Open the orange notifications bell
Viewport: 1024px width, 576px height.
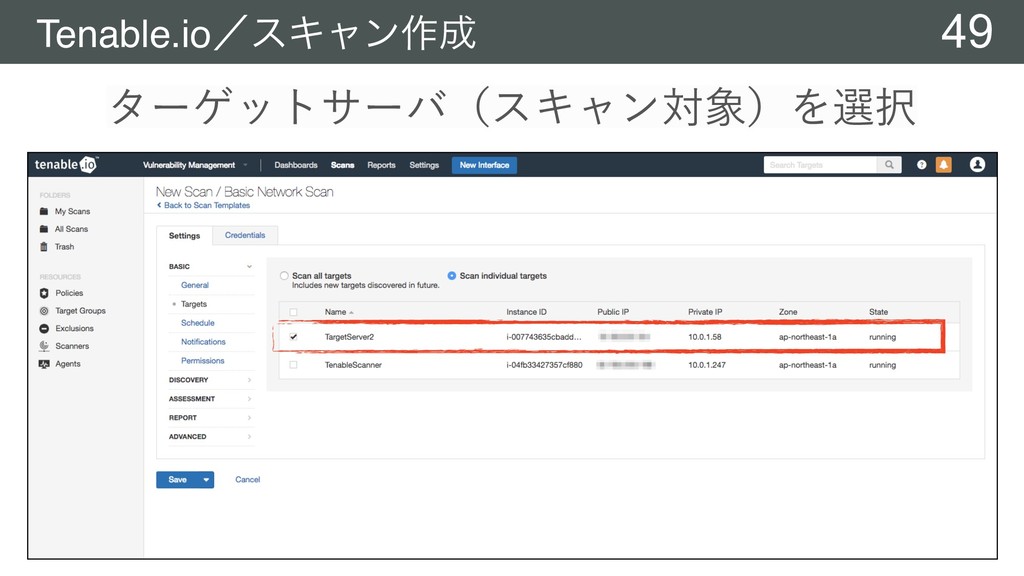pyautogui.click(x=944, y=165)
